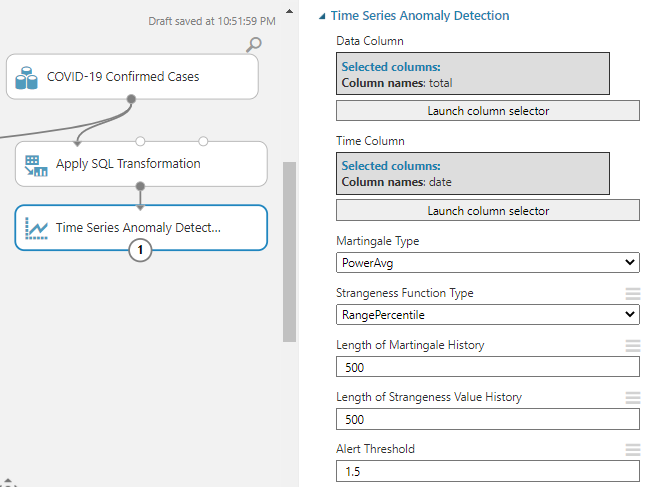Open the Length of Martingale History menu icon
Viewport: 654px width, 487px height.
[632, 346]
